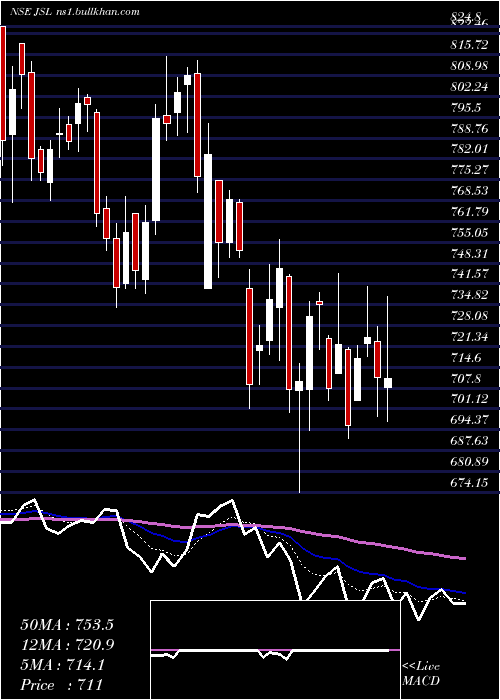Click the 701.12 price axis label

pos(469,399)
